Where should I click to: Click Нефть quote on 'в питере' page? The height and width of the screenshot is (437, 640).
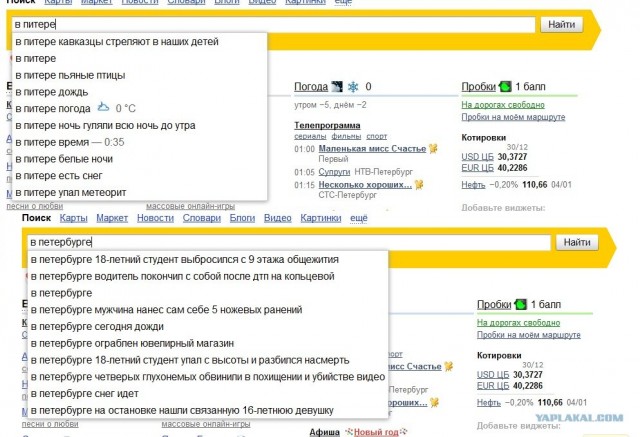(x=473, y=185)
